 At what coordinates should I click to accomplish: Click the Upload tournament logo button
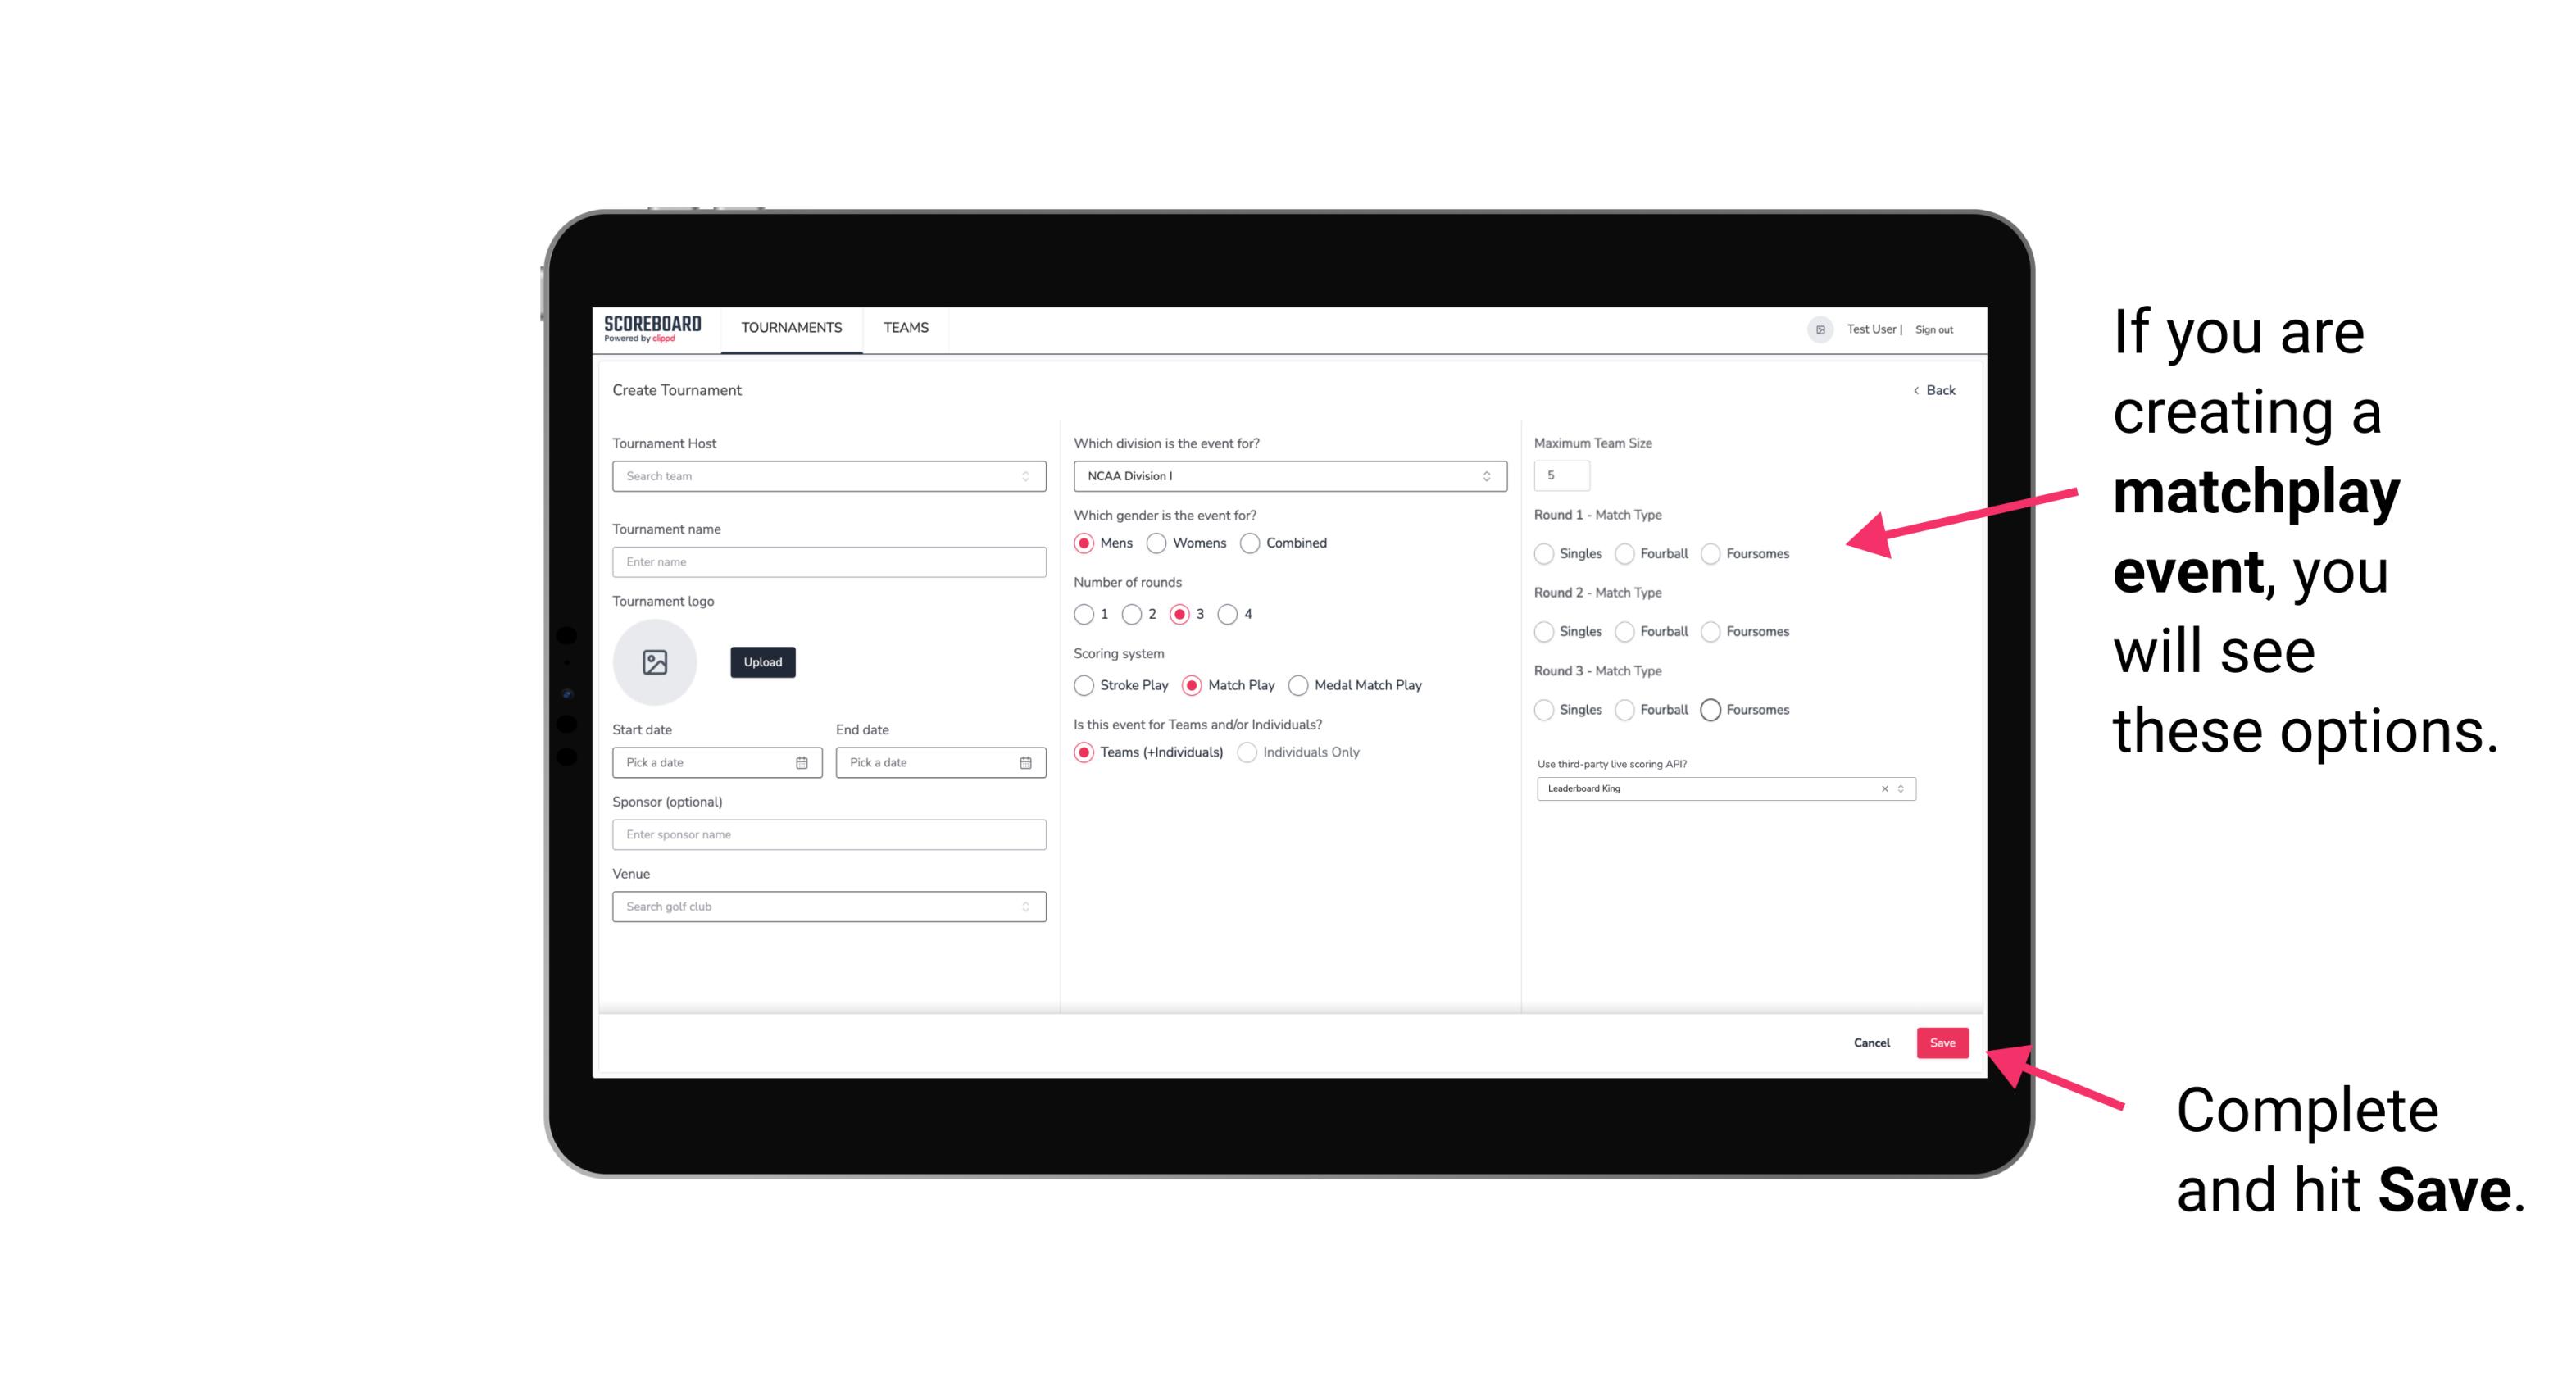coord(764,662)
